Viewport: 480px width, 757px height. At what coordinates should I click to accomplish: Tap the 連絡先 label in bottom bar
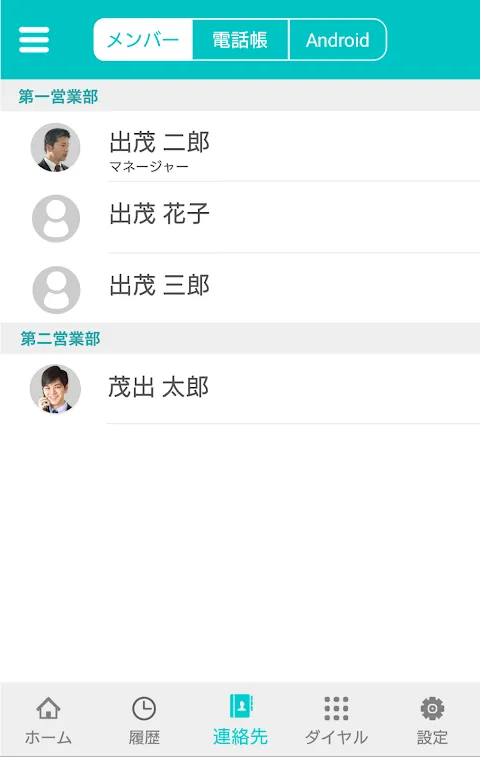point(240,737)
